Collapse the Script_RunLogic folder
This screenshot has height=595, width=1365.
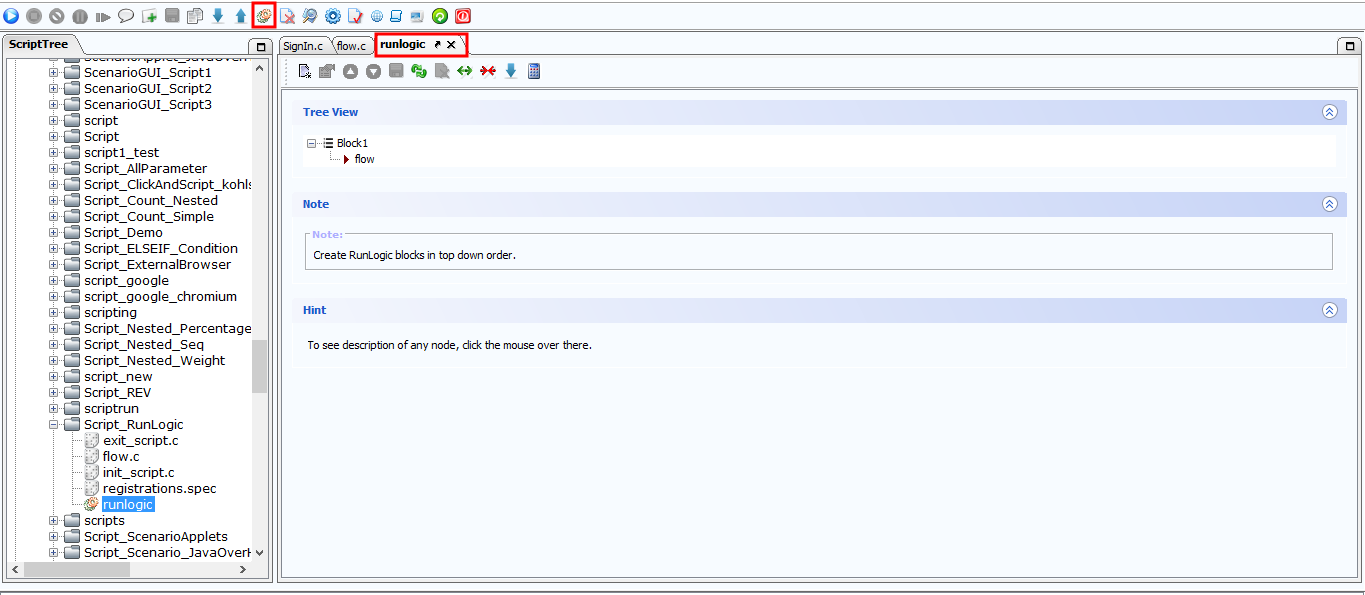coord(54,425)
